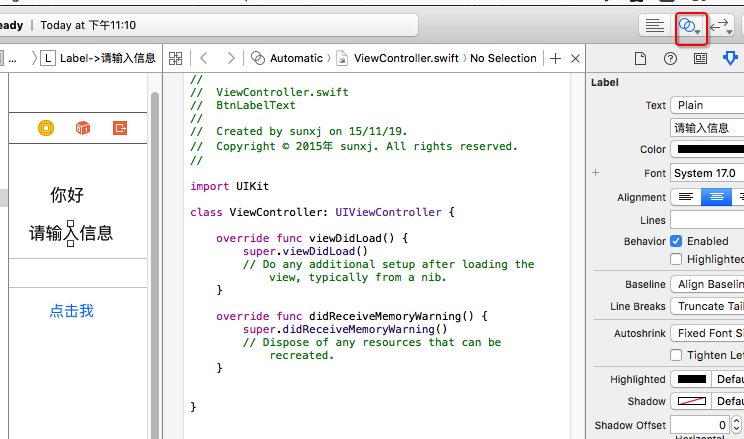Enable Tighten Letter Spacing checkbox
The width and height of the screenshot is (744, 439).
coord(676,355)
